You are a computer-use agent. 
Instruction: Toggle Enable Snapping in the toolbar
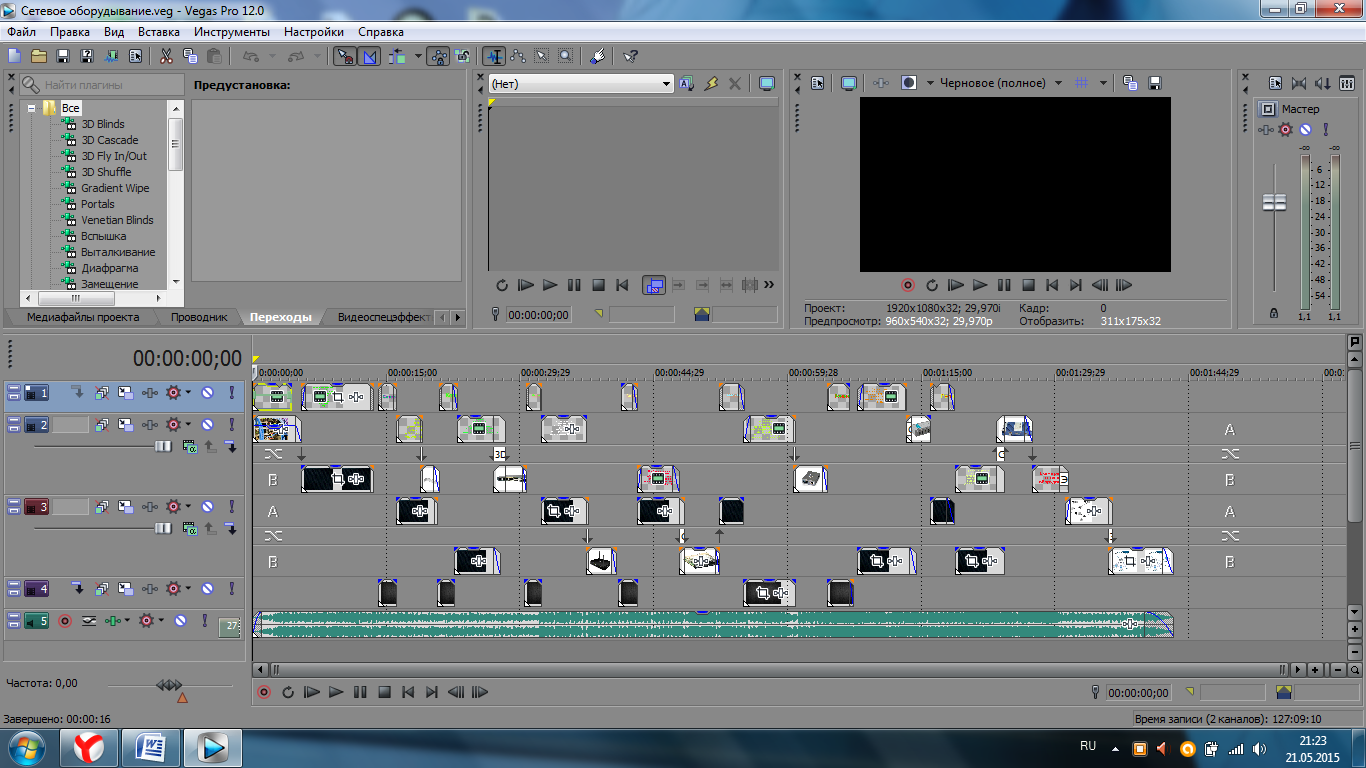pyautogui.click(x=344, y=56)
